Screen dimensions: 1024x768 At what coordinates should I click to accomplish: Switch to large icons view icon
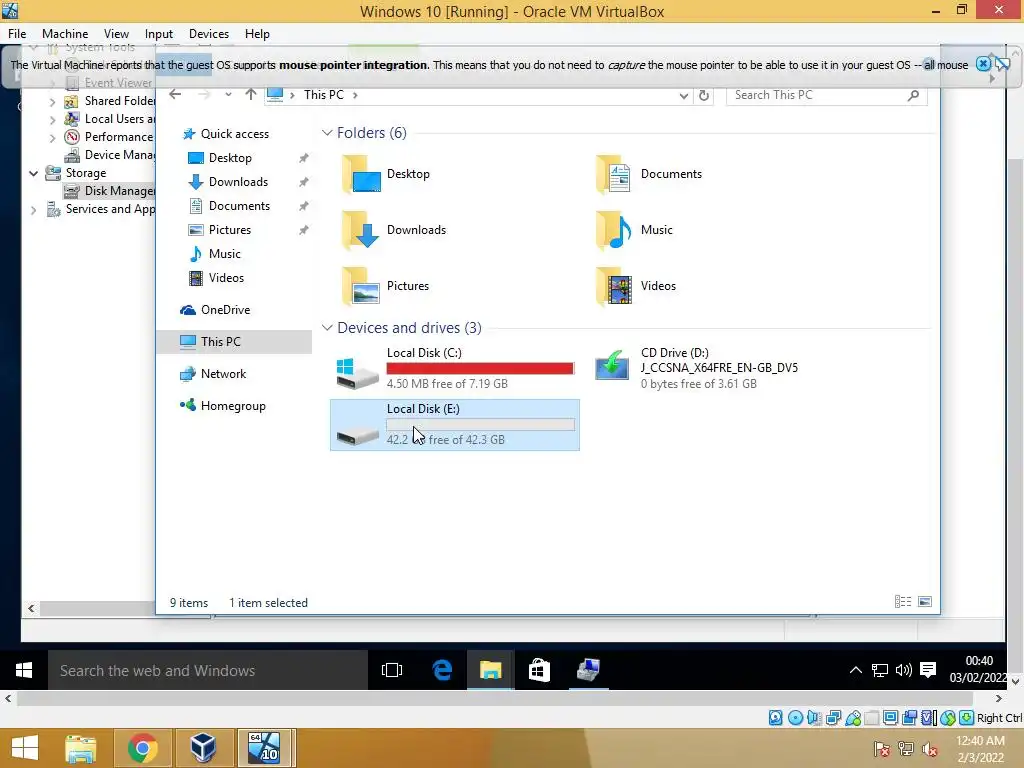tap(925, 601)
